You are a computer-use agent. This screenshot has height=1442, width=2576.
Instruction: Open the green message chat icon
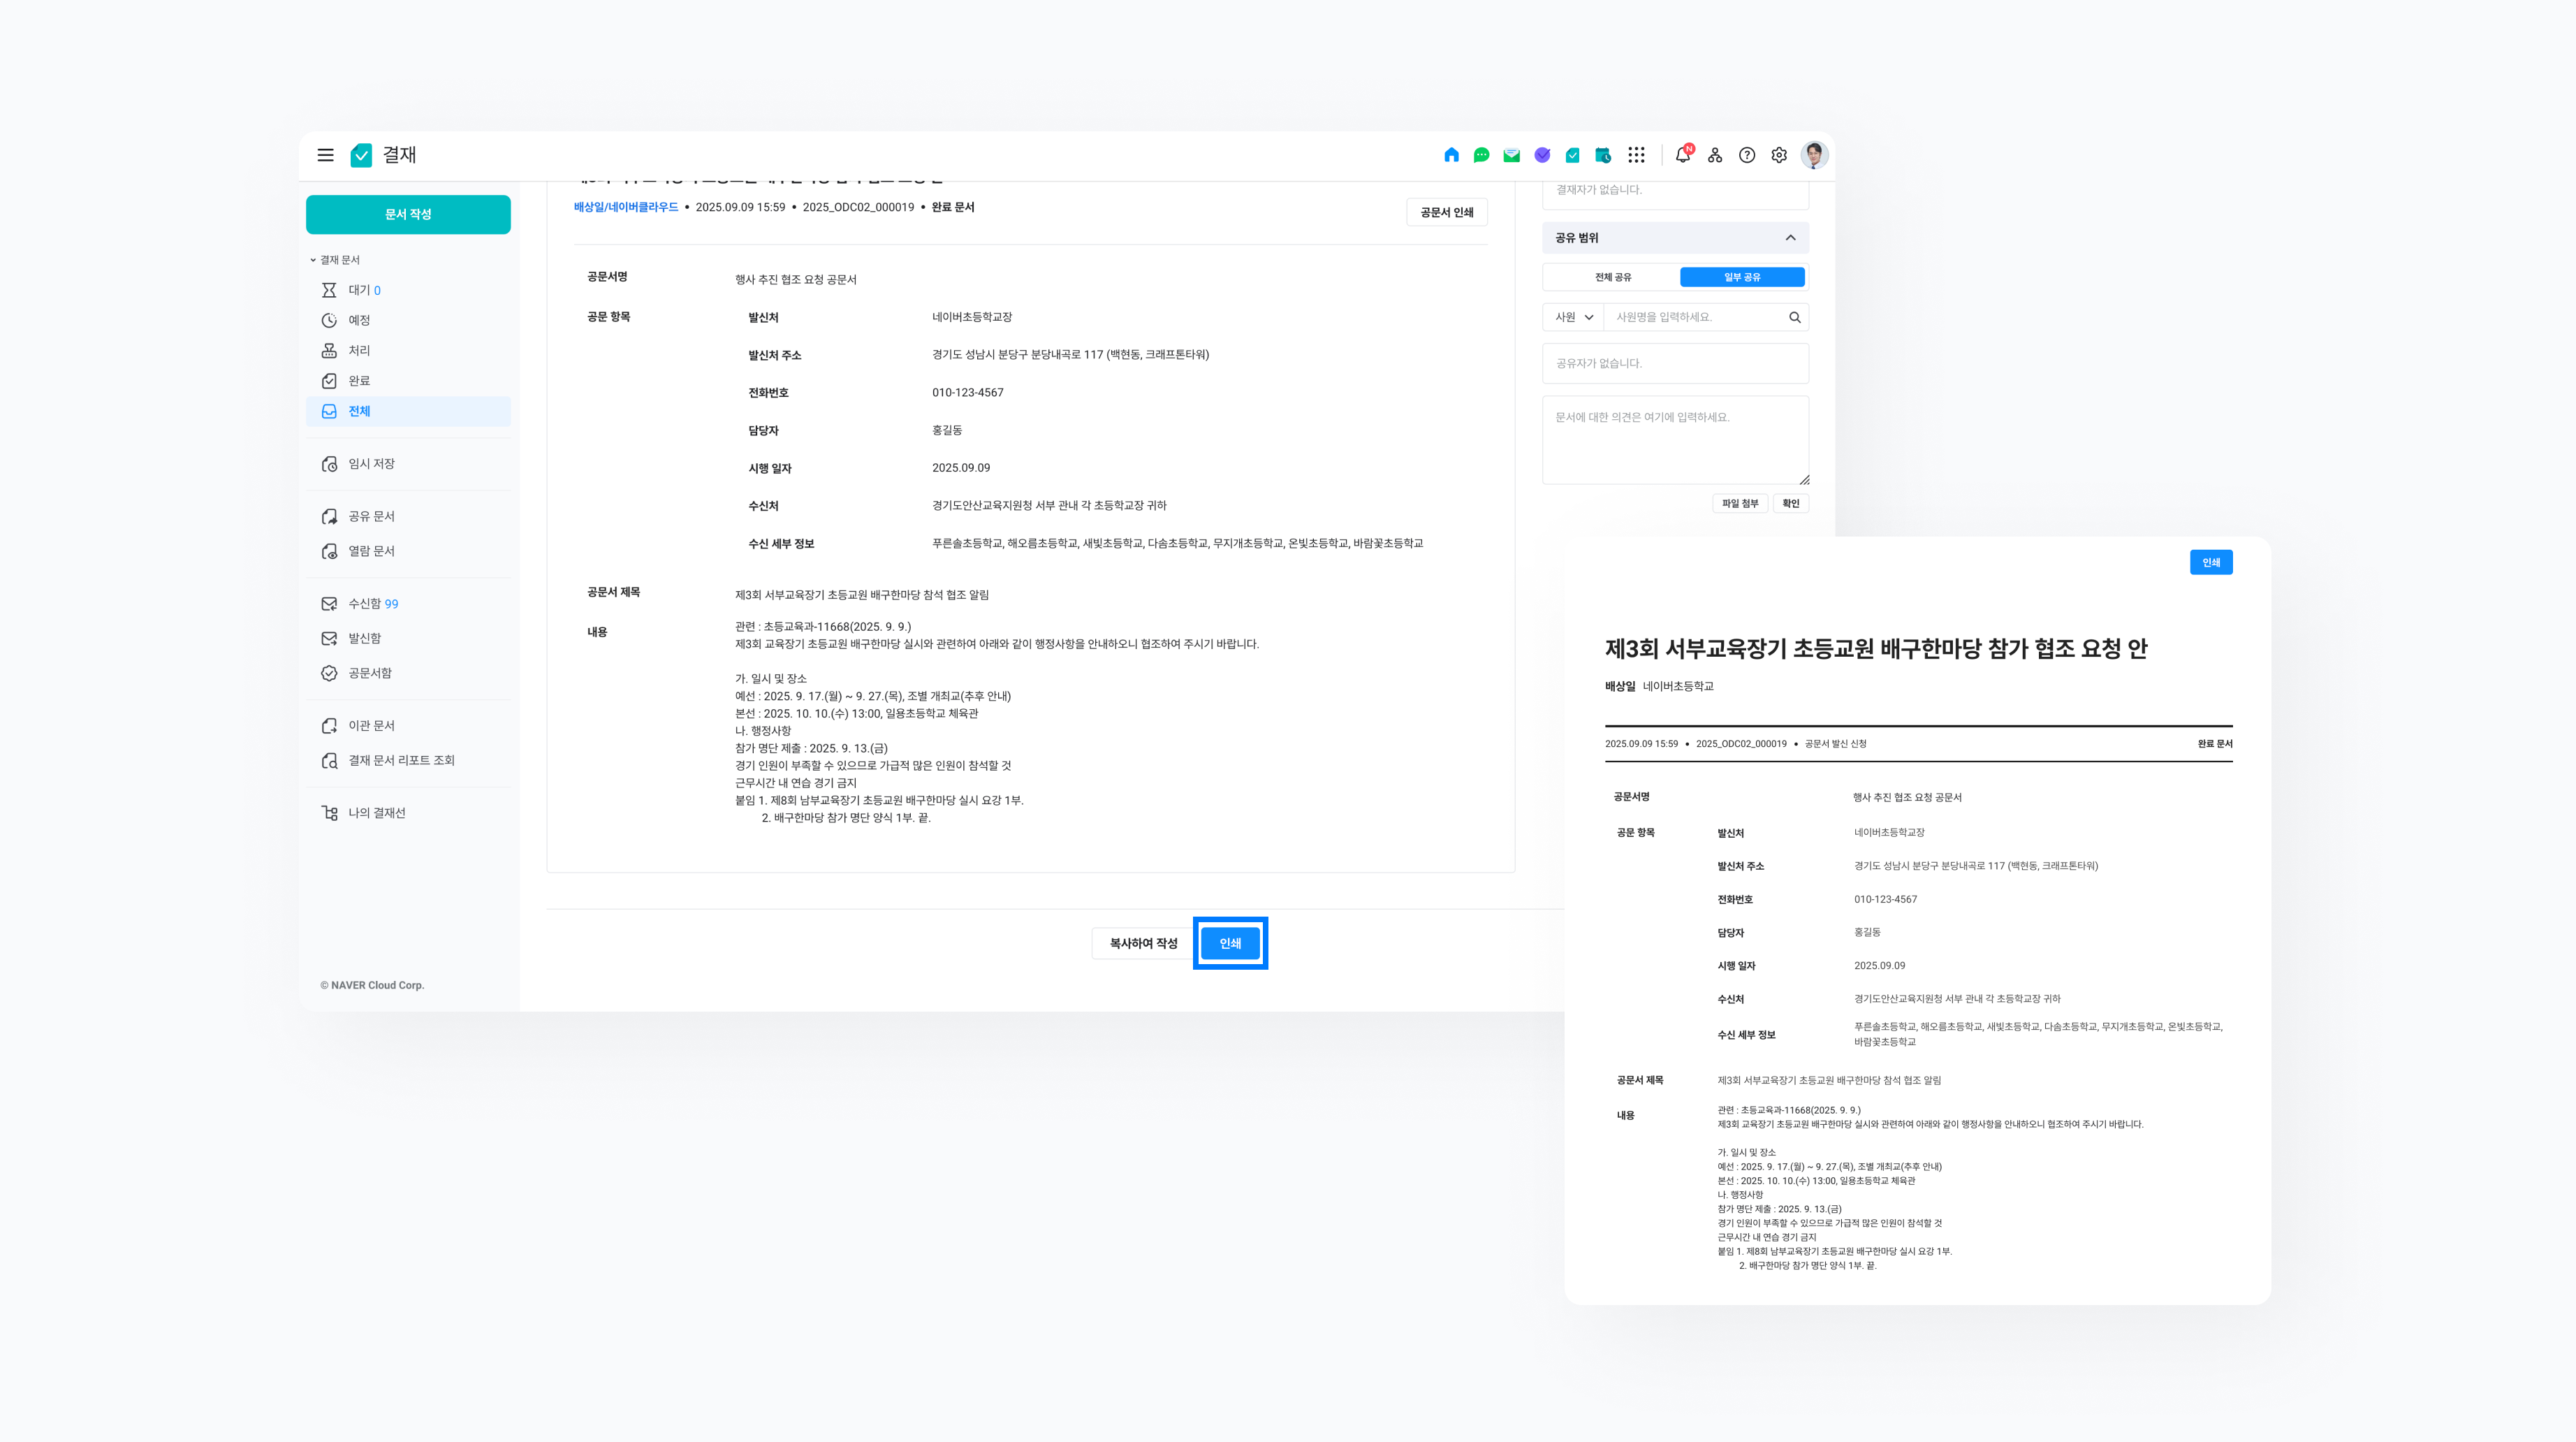pyautogui.click(x=1481, y=155)
